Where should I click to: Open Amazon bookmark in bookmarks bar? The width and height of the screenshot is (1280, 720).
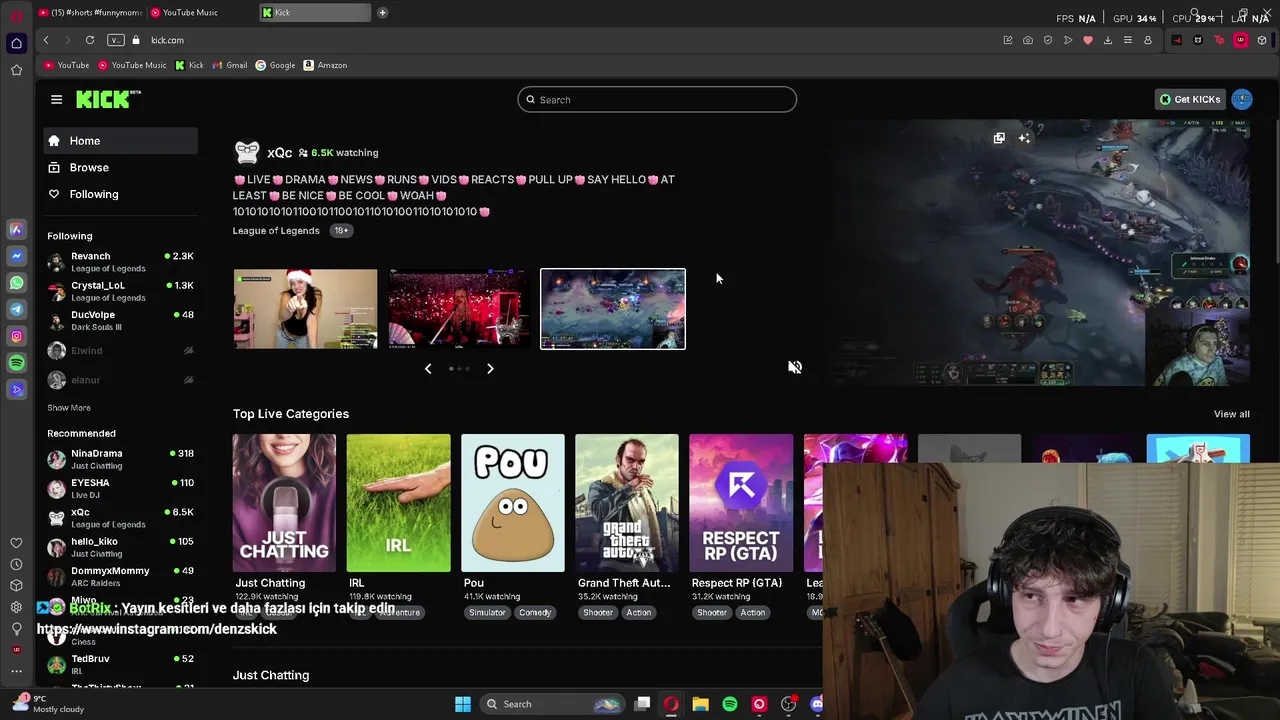click(x=326, y=65)
